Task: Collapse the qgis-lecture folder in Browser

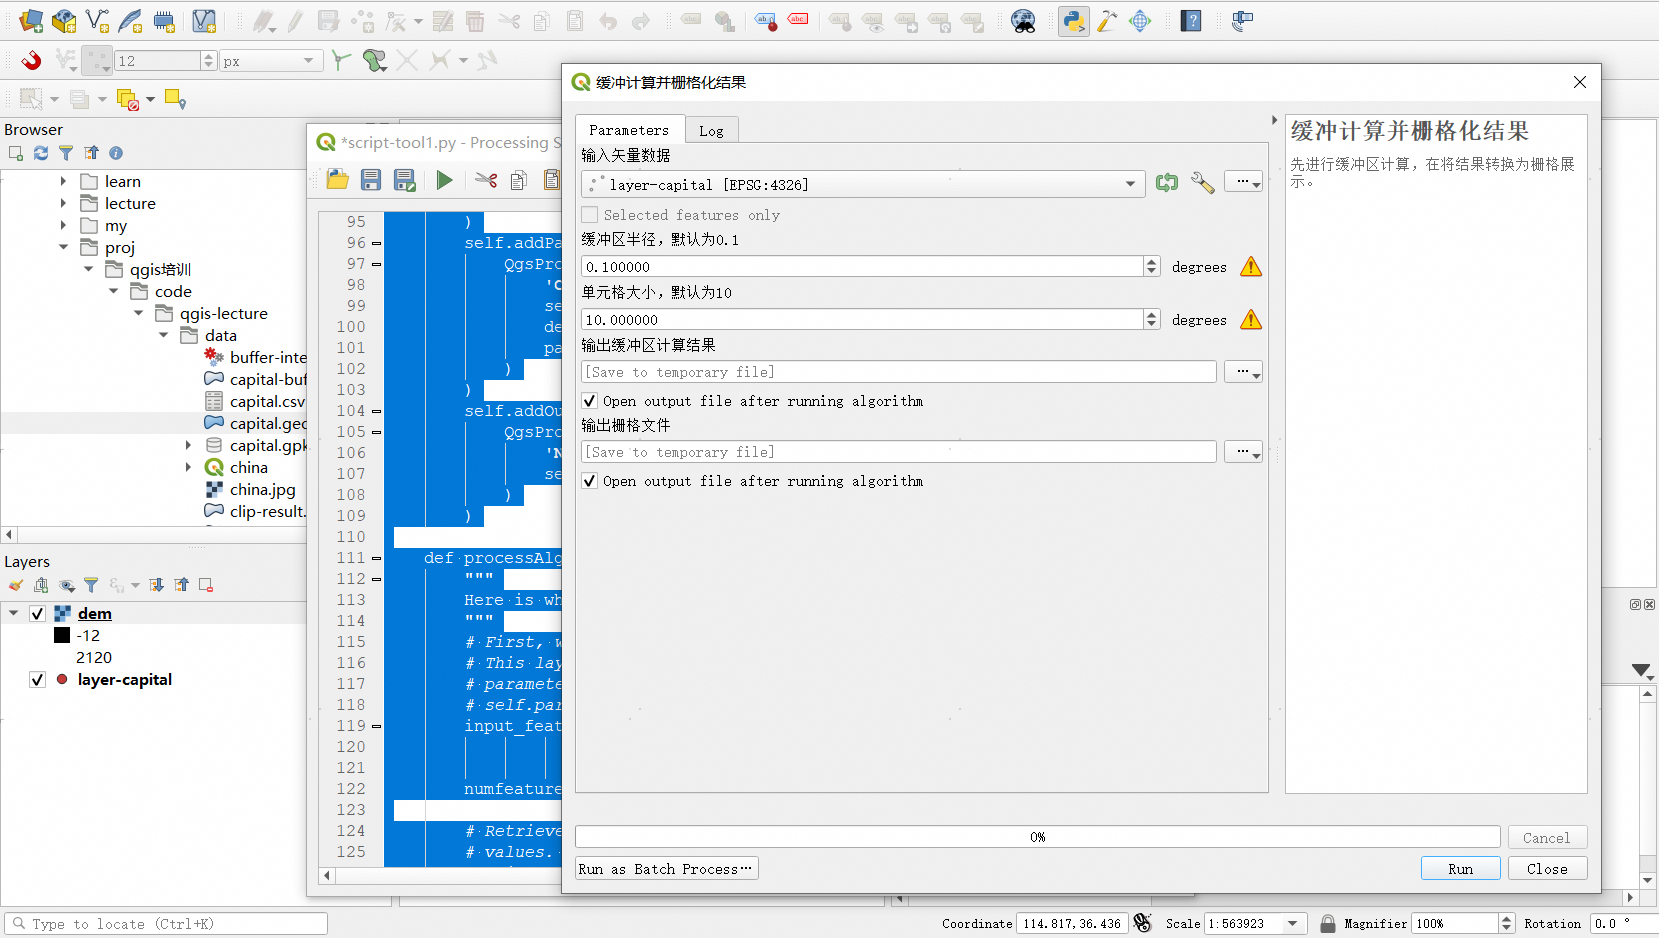Action: 139,314
